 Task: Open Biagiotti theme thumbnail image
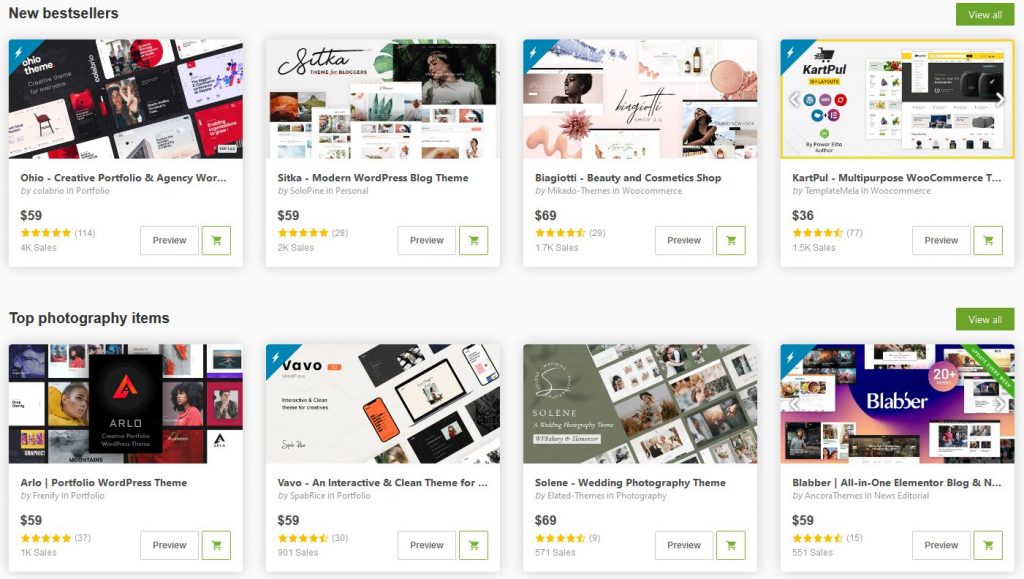click(640, 99)
